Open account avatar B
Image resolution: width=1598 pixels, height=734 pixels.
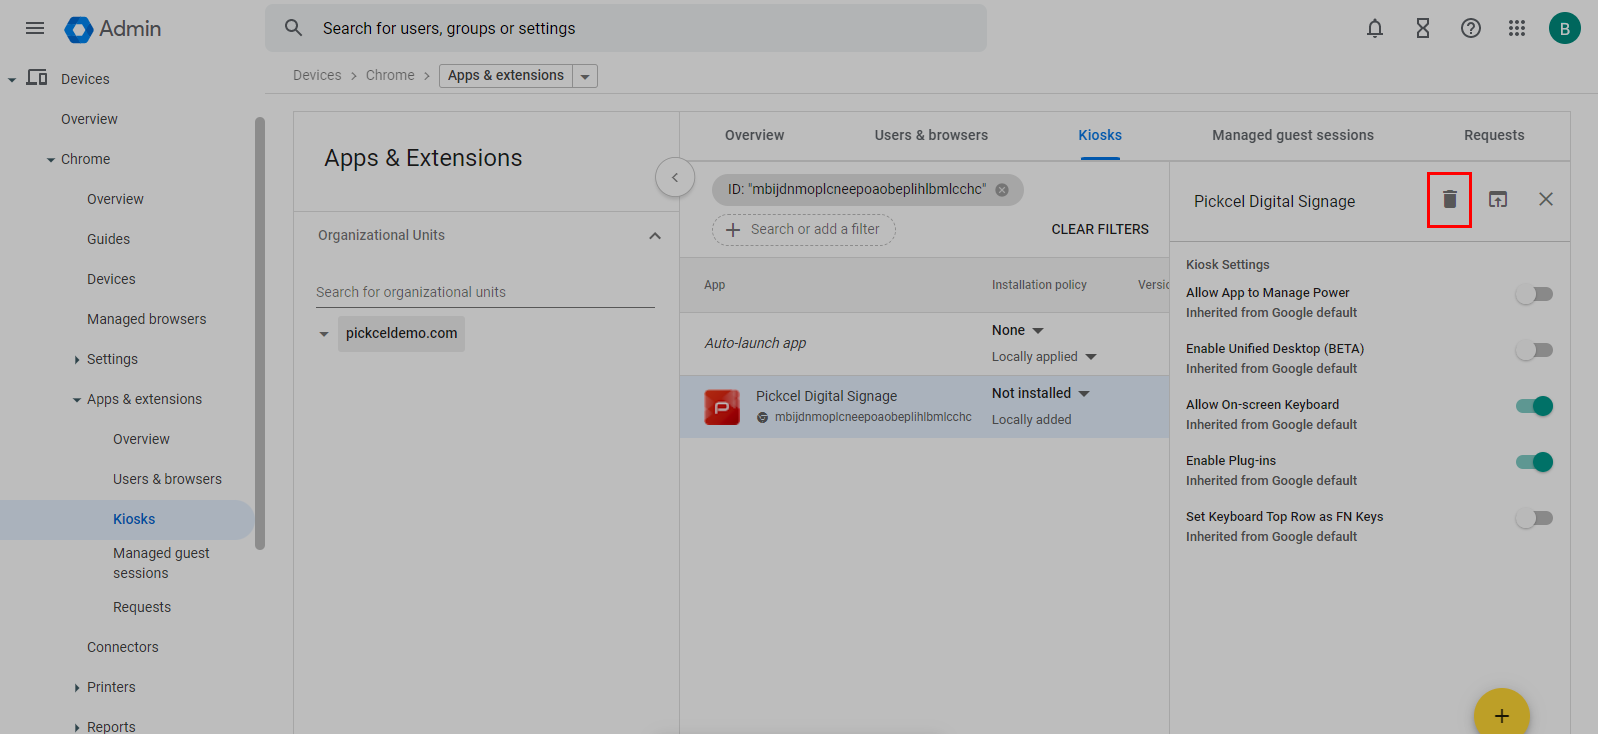[x=1565, y=28]
